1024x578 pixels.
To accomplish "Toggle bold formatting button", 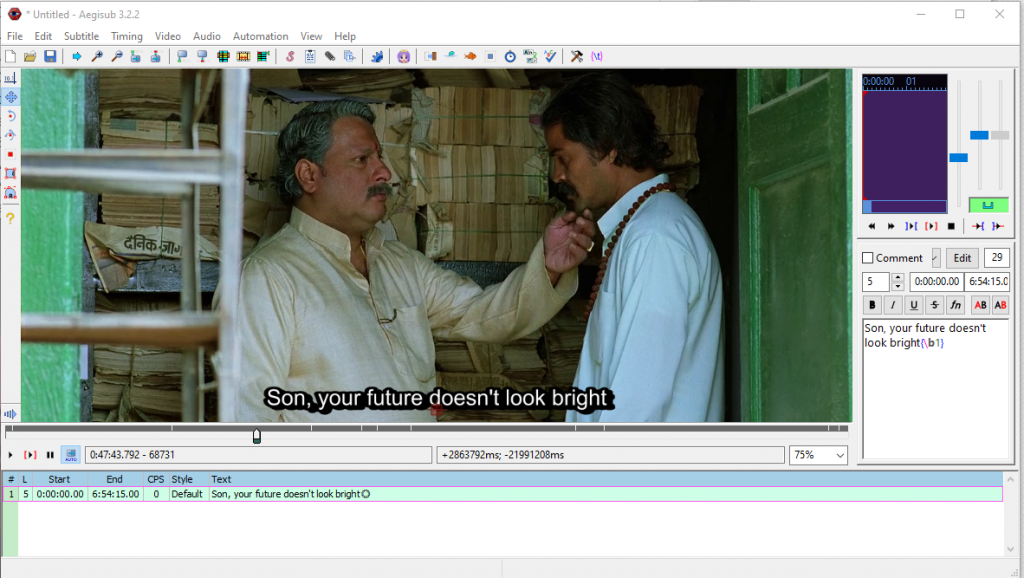I will (872, 305).
